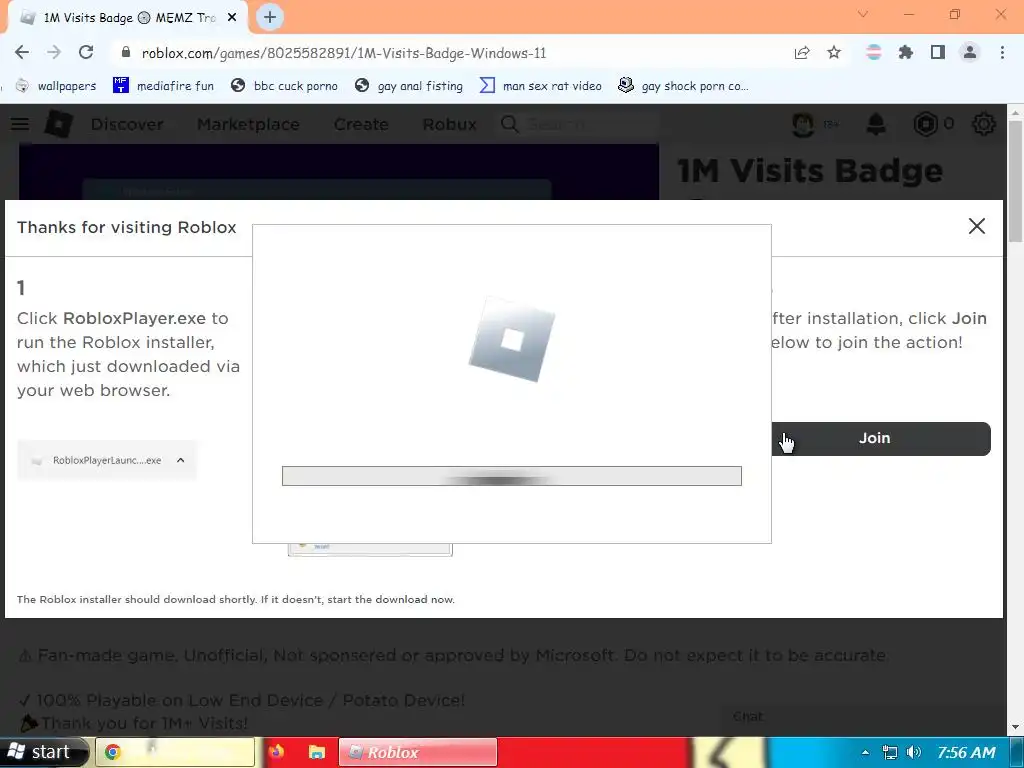Click the padlock site info icon
The width and height of the screenshot is (1024, 768).
click(x=126, y=53)
